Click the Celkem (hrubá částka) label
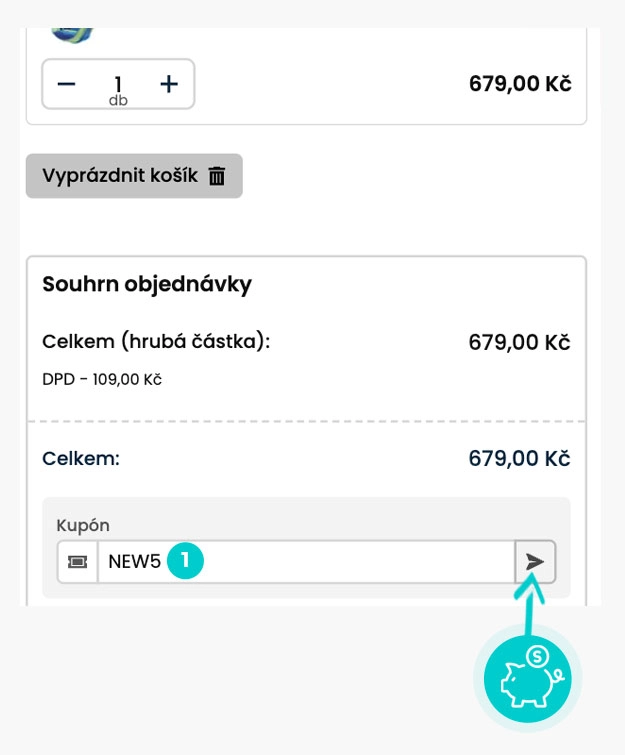 157,342
